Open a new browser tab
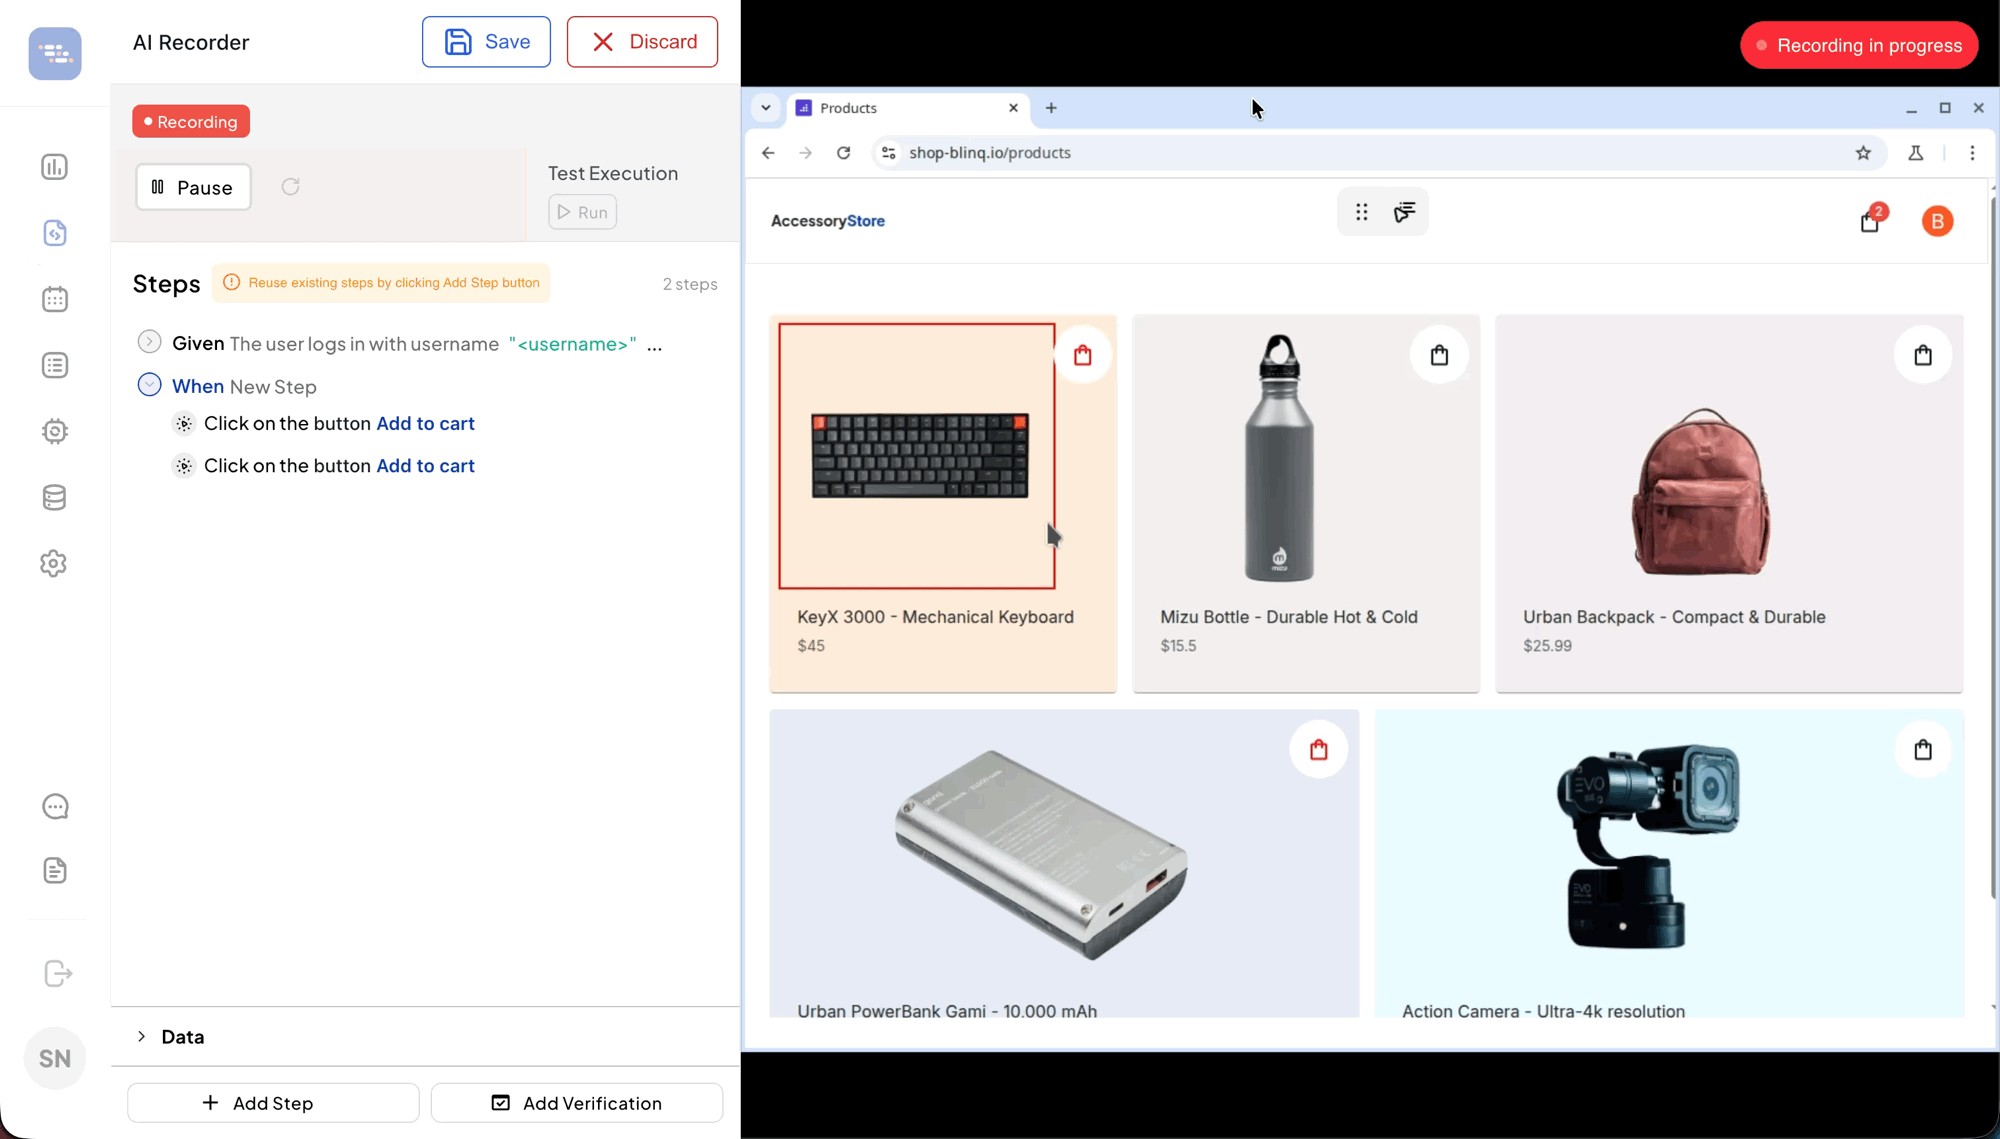The image size is (2000, 1139). point(1051,108)
